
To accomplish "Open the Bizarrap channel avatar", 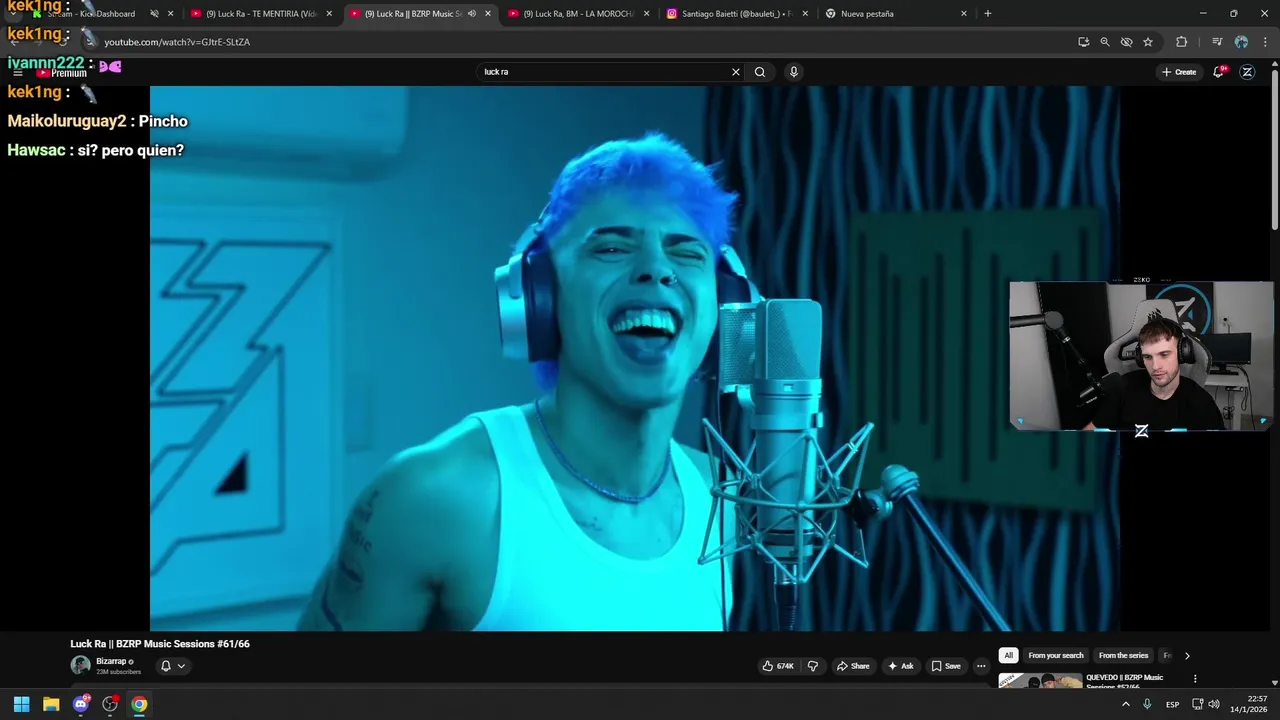I will pyautogui.click(x=80, y=665).
